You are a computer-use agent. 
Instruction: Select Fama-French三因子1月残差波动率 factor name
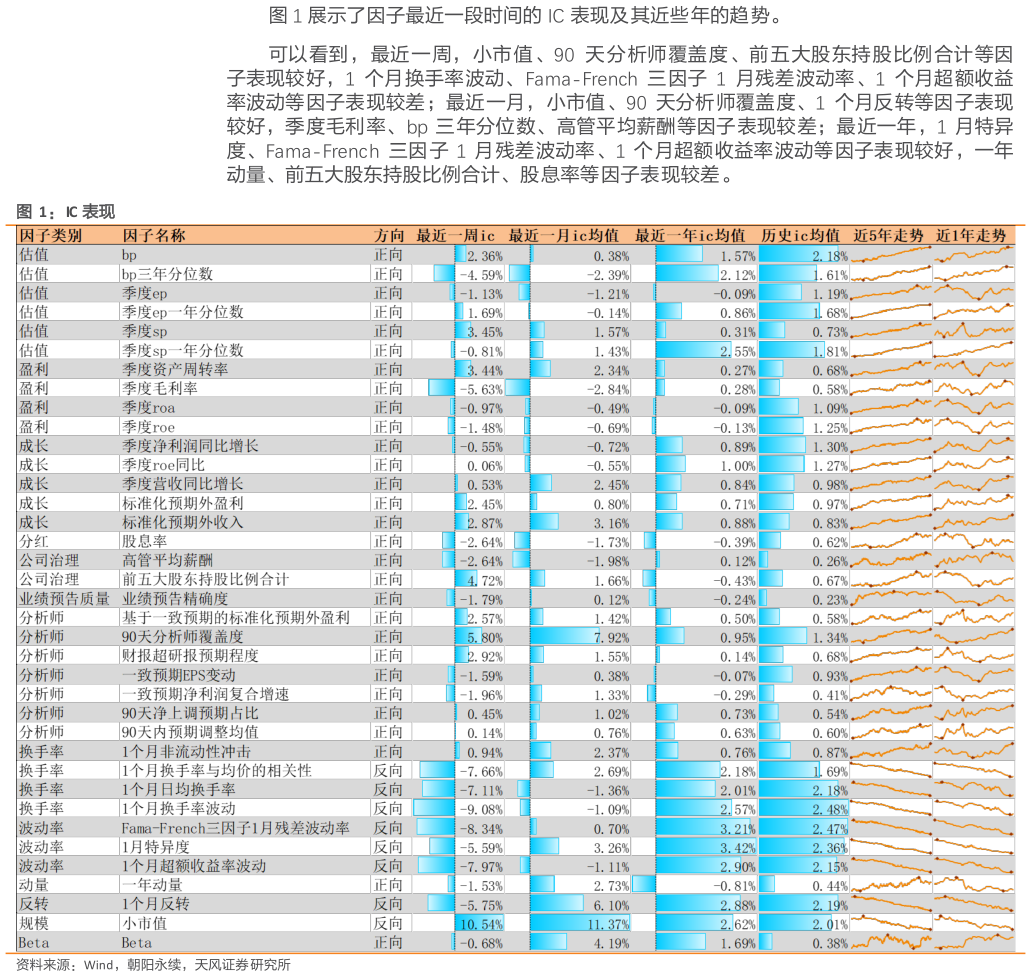tap(235, 828)
